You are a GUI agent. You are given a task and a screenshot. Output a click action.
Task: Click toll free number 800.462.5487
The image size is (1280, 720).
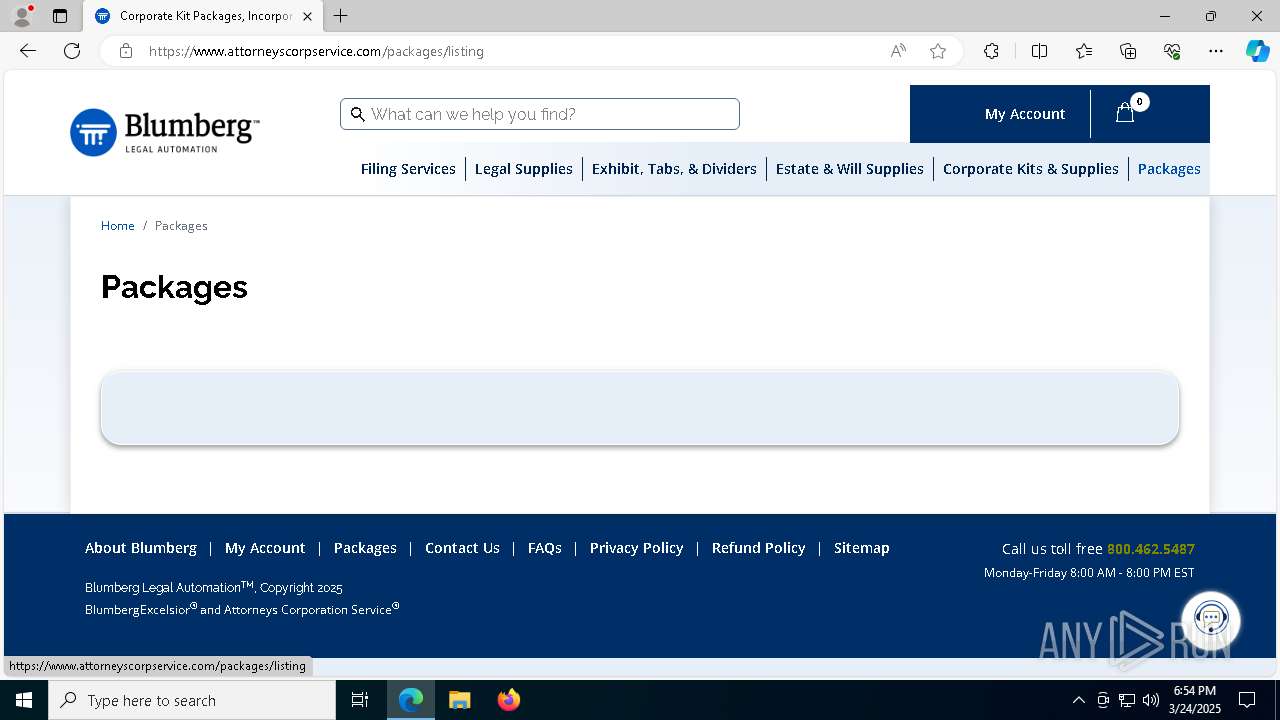point(1151,549)
